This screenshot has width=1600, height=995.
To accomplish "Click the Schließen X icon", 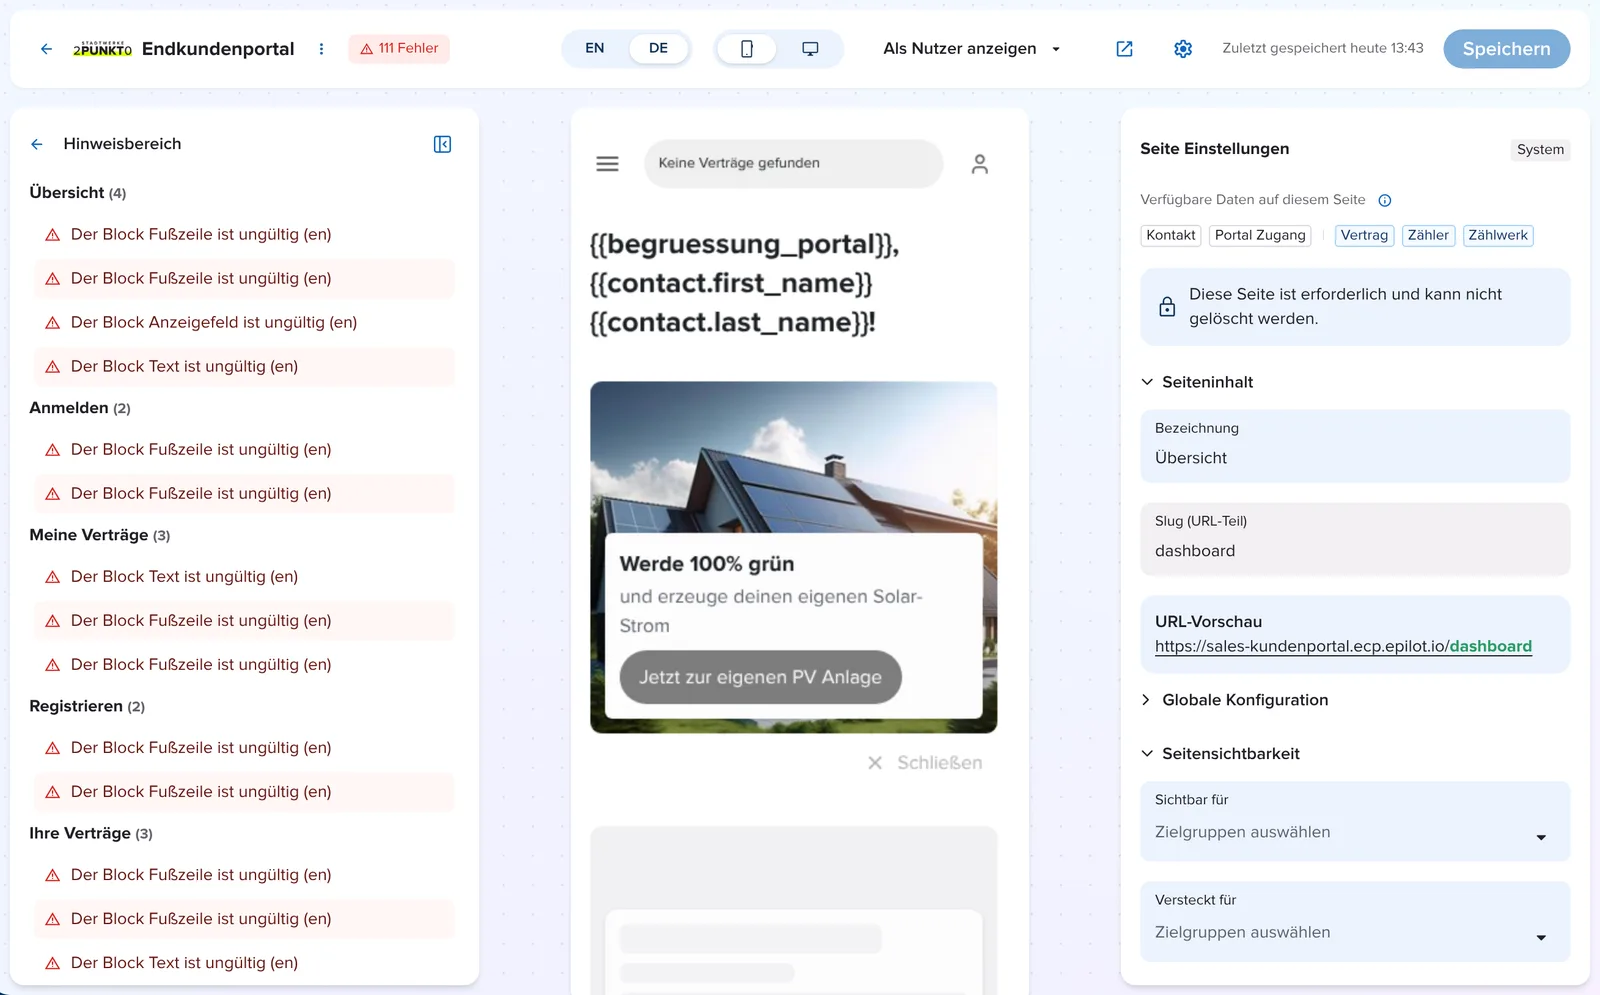I will coord(875,763).
